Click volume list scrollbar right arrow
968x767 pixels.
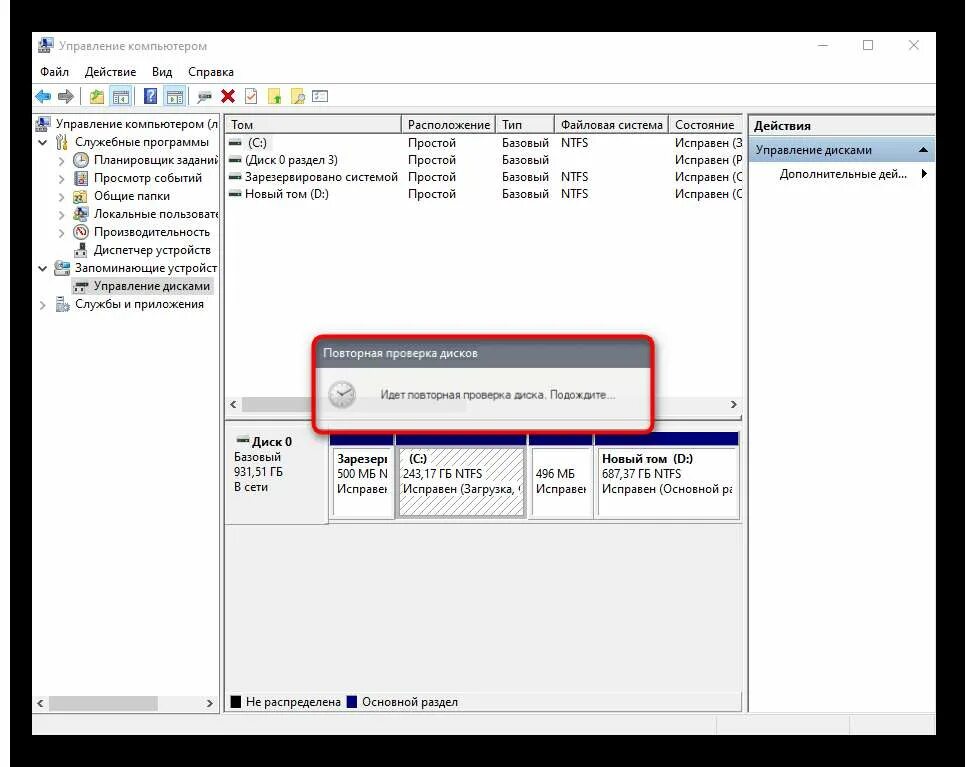(x=733, y=404)
